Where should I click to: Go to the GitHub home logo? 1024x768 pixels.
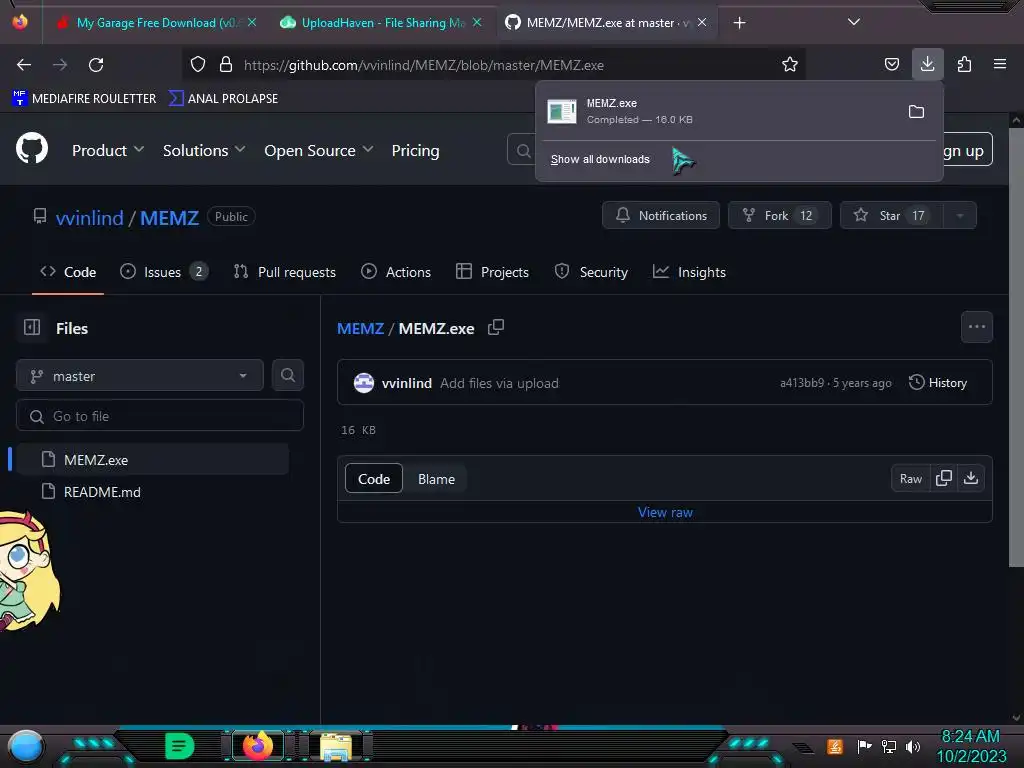(32, 149)
